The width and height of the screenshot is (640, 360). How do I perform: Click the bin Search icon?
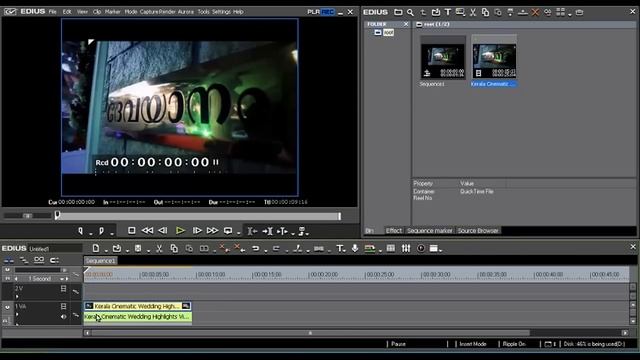(410, 12)
